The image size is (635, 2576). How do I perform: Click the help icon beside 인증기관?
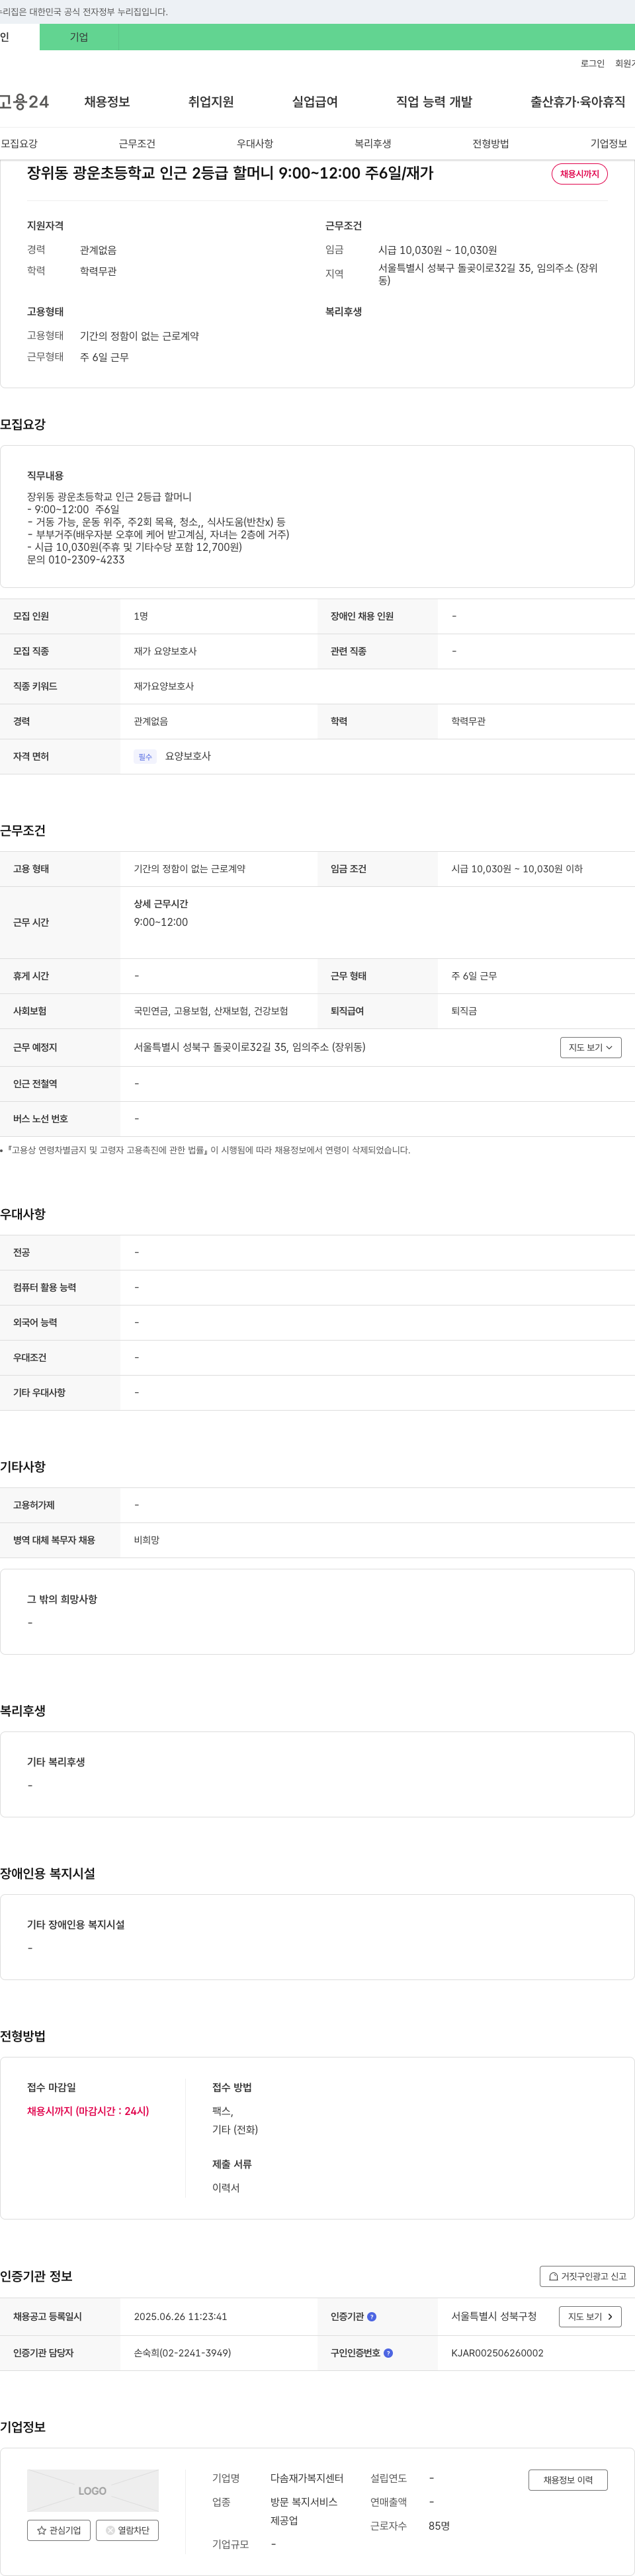click(372, 2316)
